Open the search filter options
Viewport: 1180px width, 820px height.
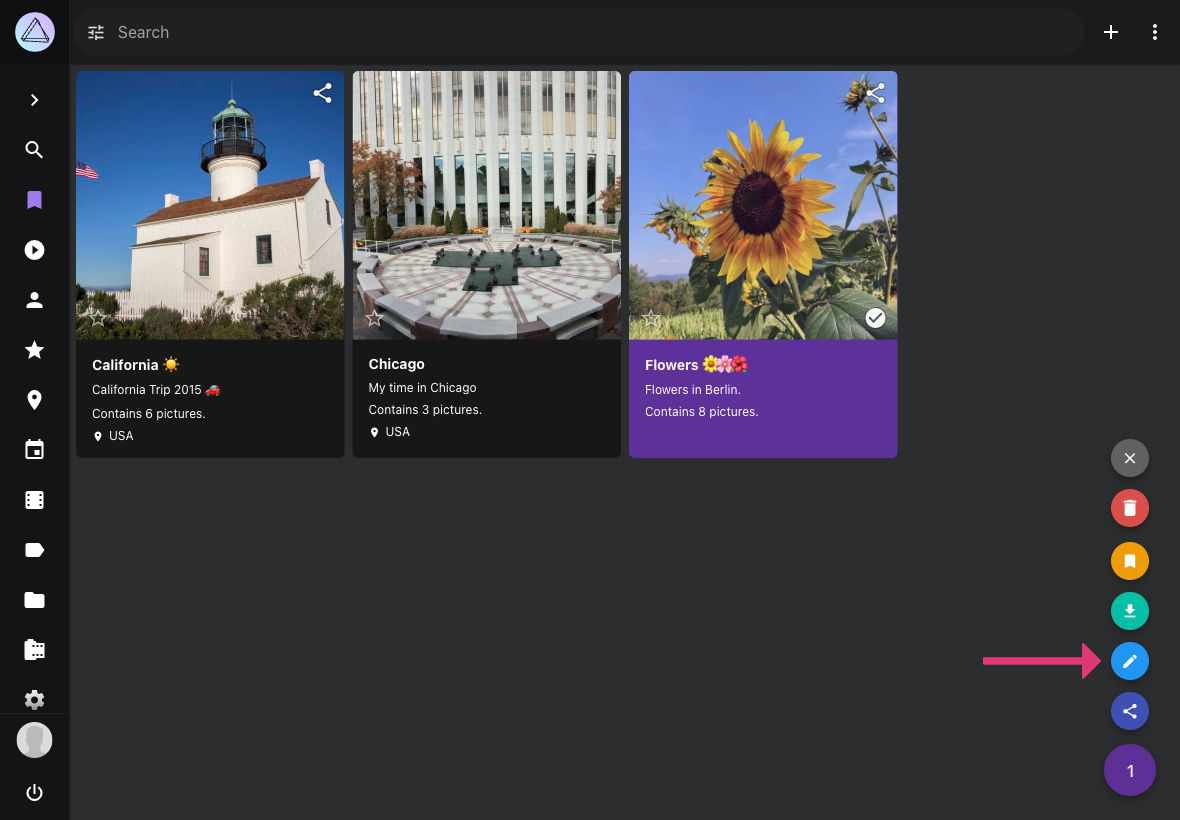click(x=95, y=32)
